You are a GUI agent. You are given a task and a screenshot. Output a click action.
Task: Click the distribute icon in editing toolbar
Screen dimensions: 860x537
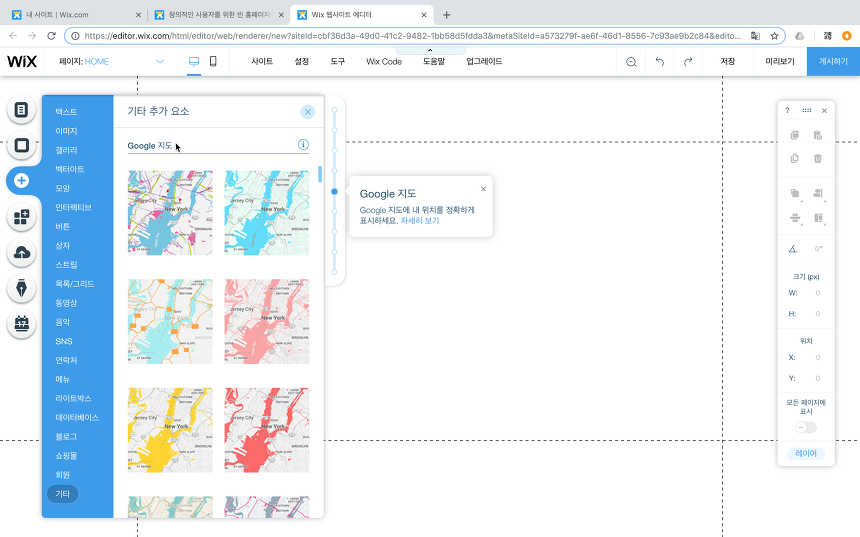[x=795, y=218]
